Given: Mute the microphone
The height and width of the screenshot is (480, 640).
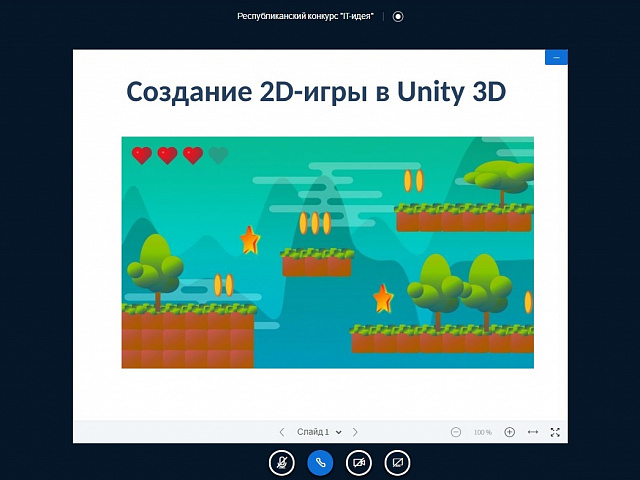Looking at the screenshot, I should click(x=282, y=462).
